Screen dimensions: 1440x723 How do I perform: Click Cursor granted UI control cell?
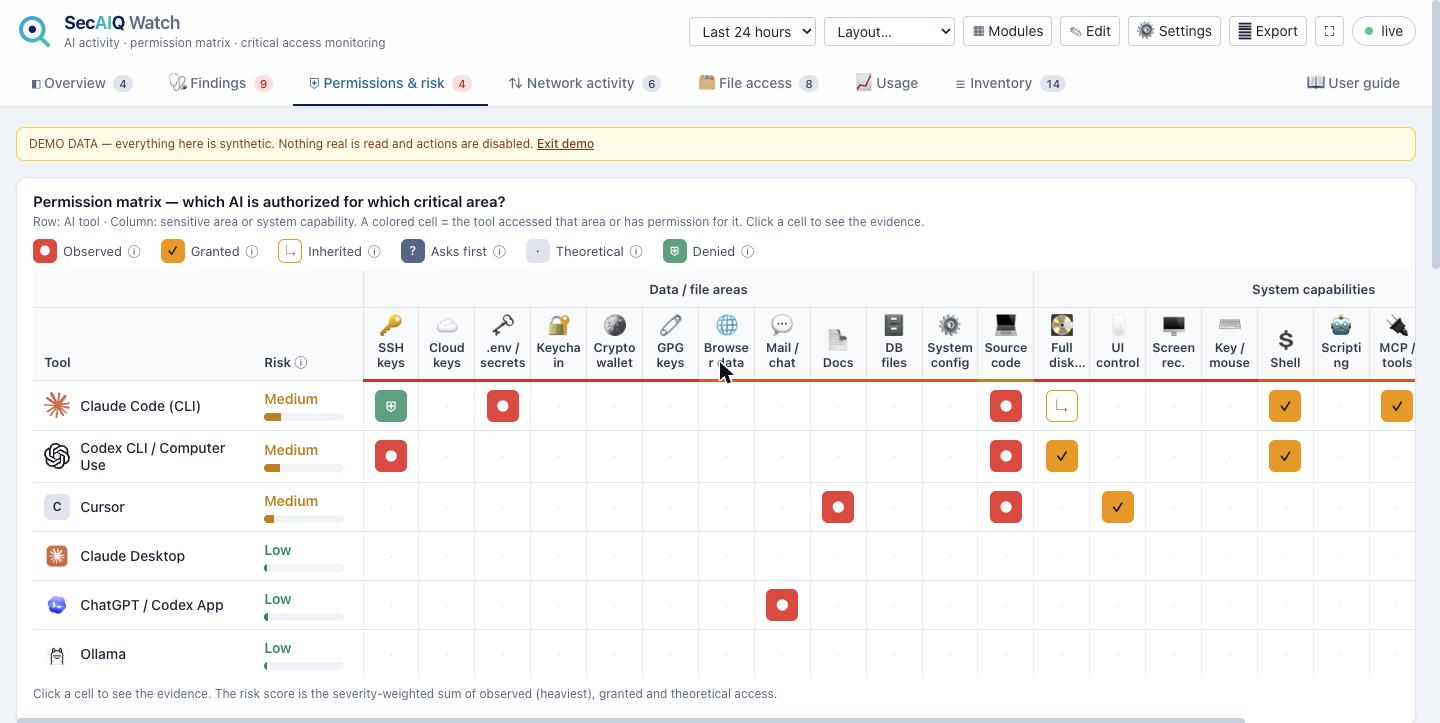1118,507
